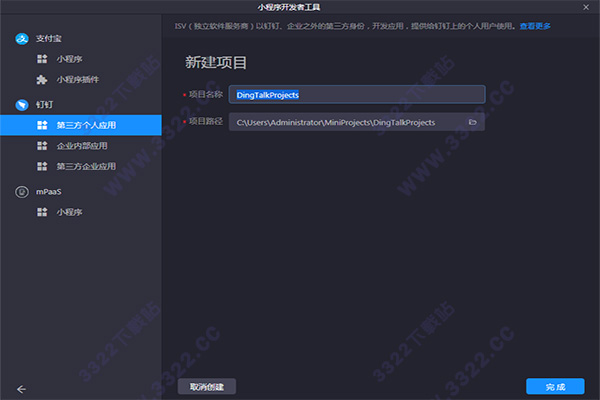
Task: Open the folder browse icon in project path
Action: coord(473,122)
